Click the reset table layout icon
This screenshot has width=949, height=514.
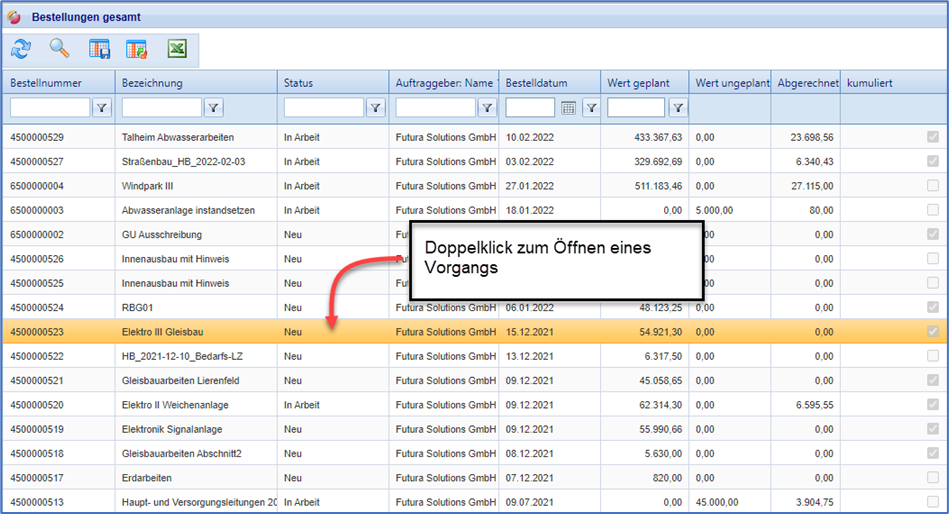point(137,49)
